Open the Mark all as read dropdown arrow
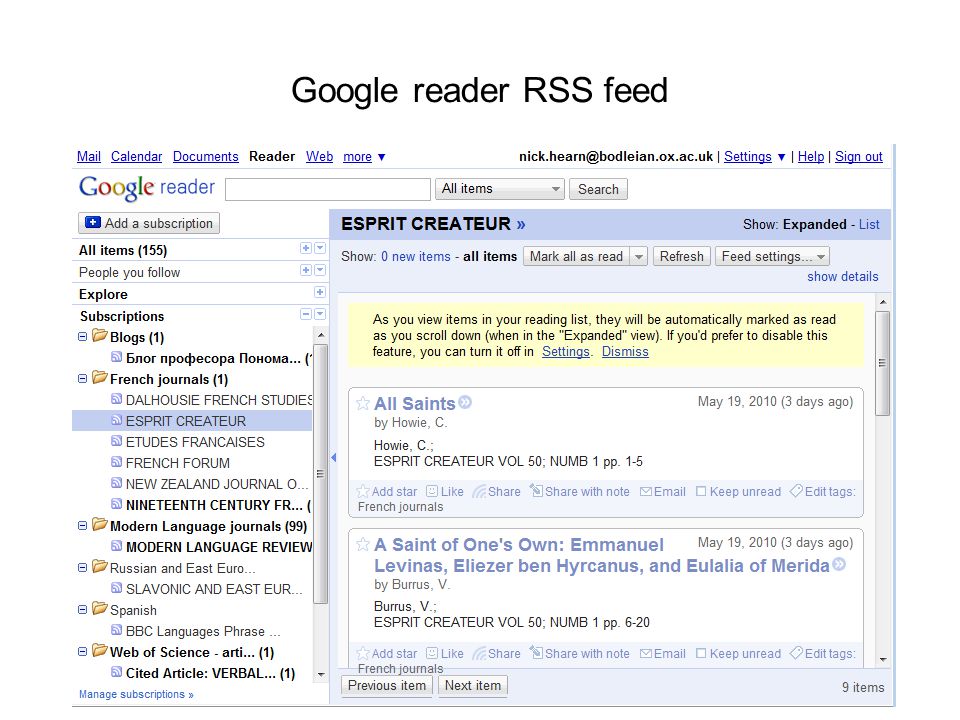 point(639,257)
